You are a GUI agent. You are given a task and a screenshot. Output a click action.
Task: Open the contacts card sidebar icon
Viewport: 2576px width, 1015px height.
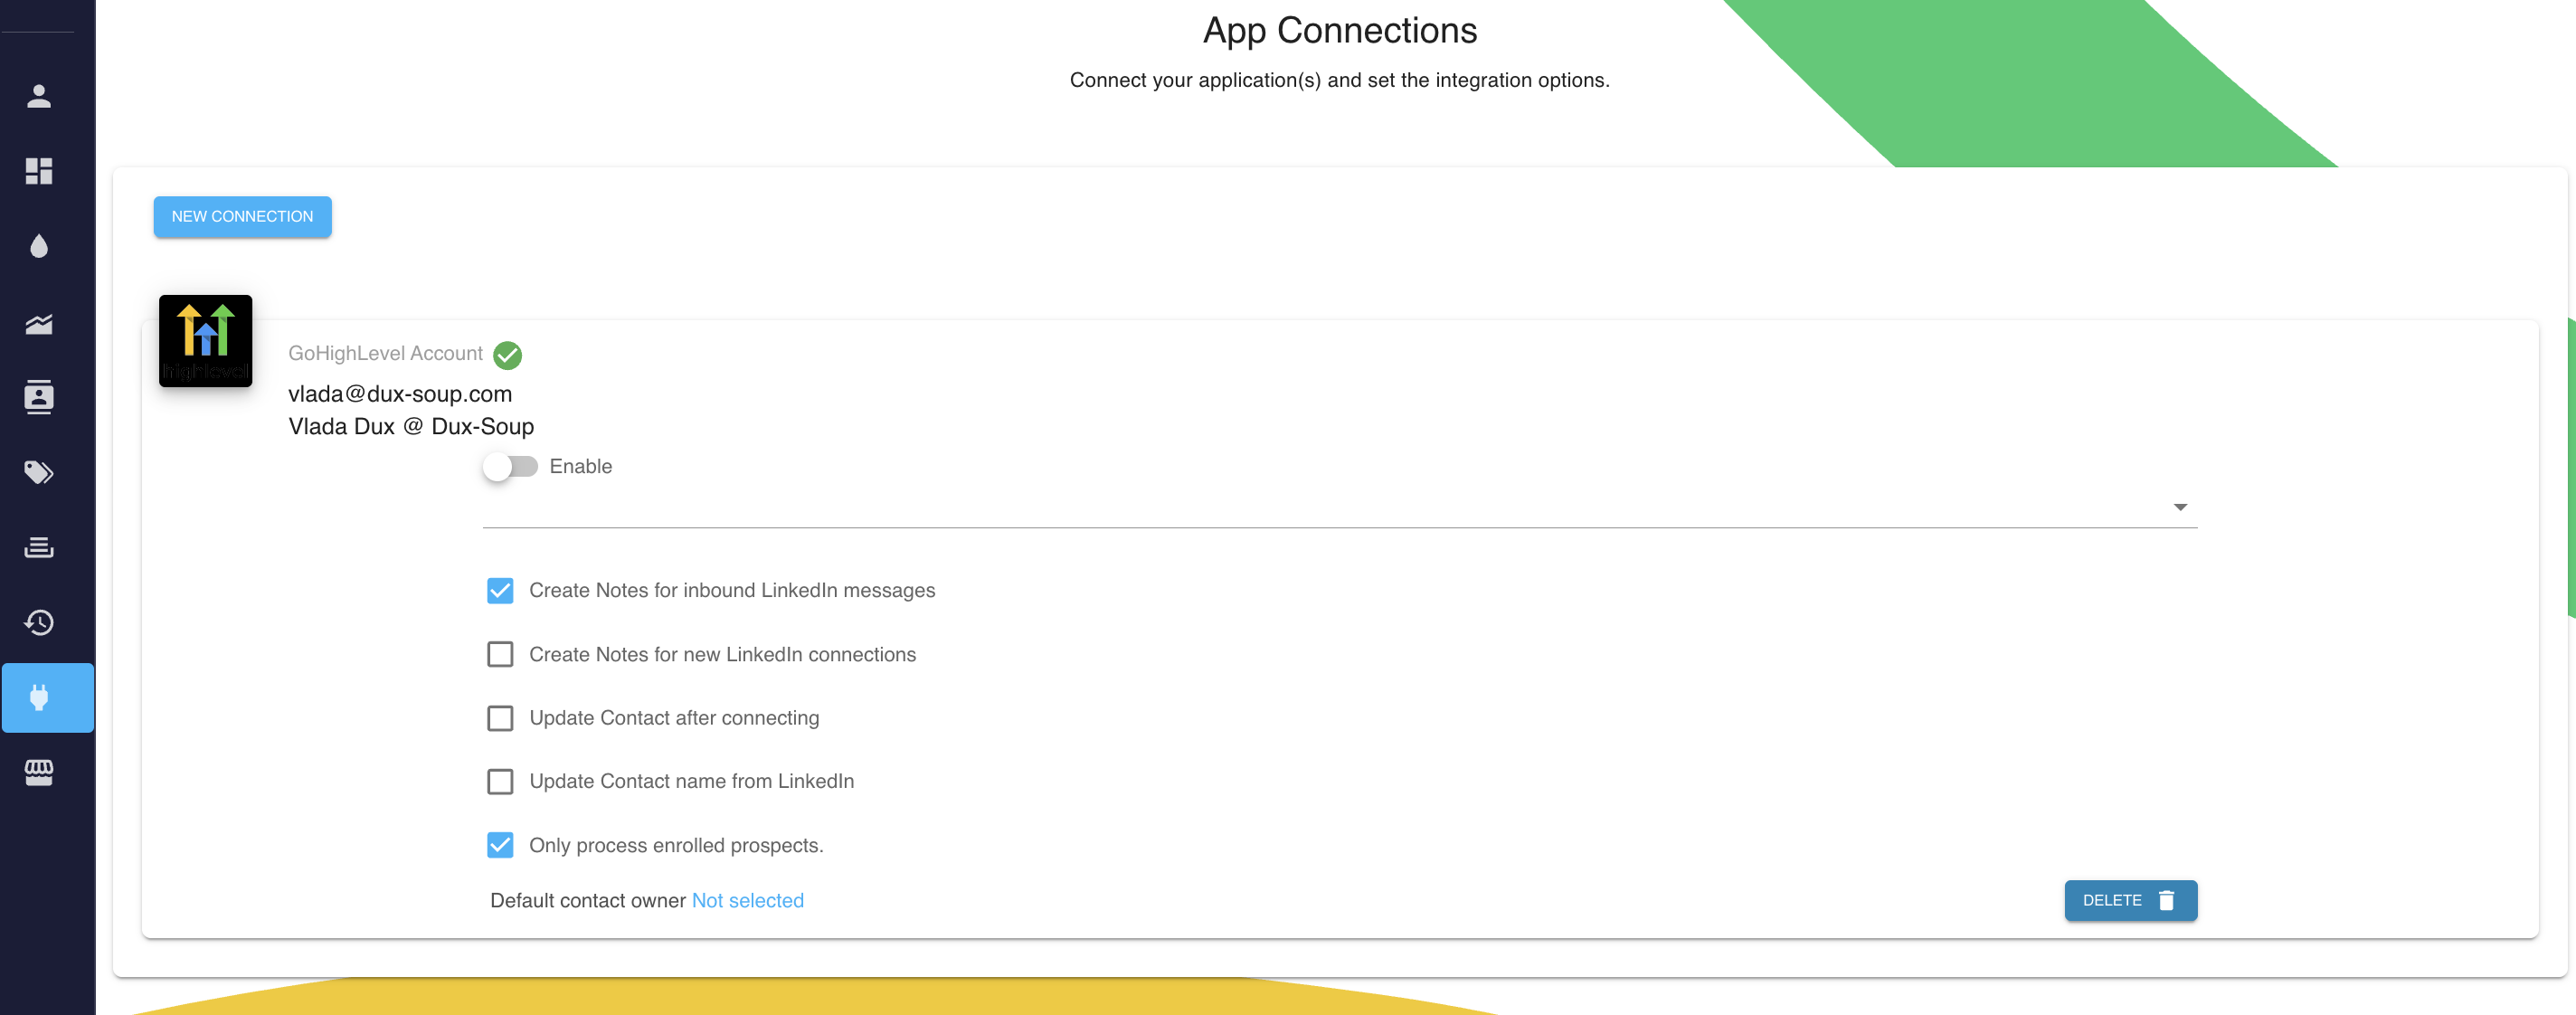coord(39,397)
